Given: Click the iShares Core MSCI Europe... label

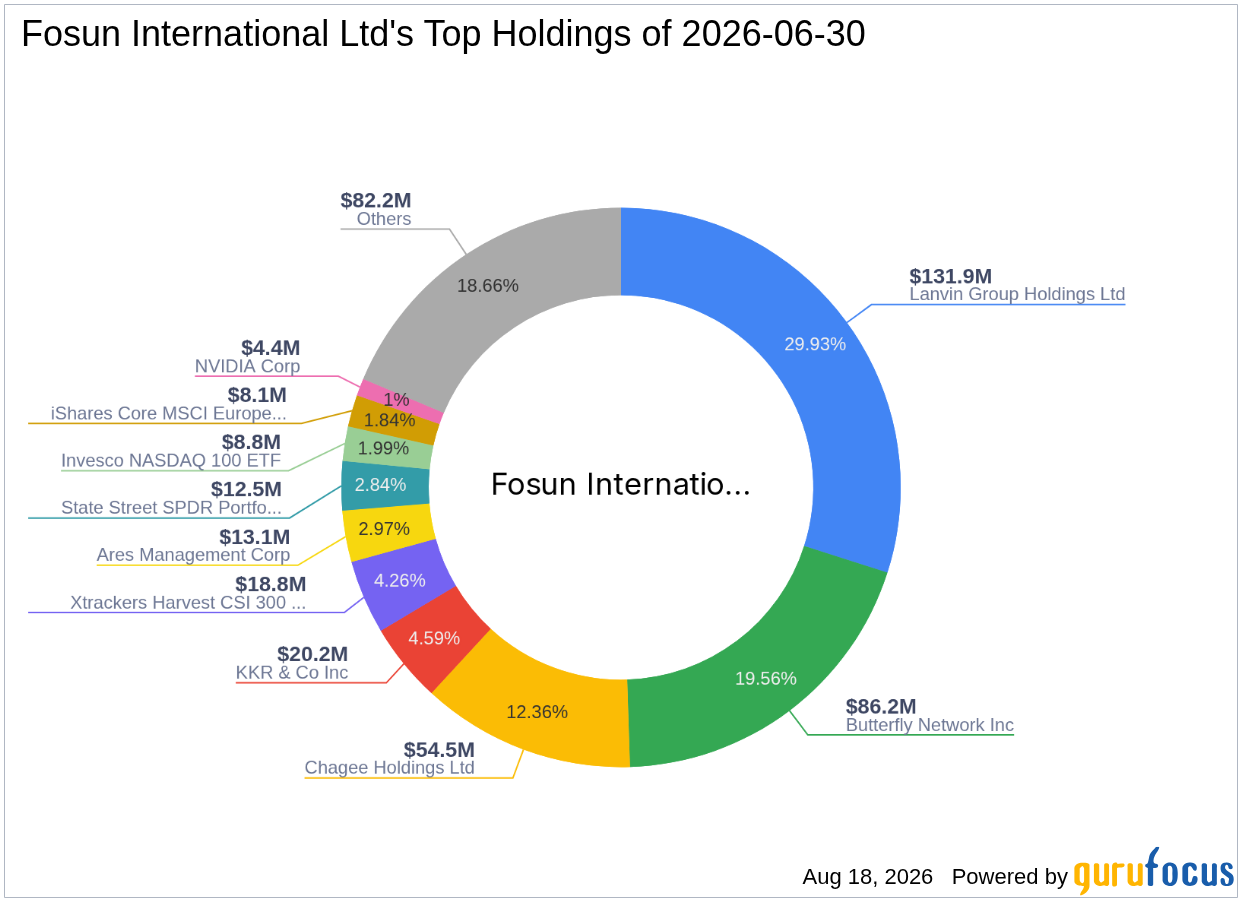Looking at the screenshot, I should point(169,413).
